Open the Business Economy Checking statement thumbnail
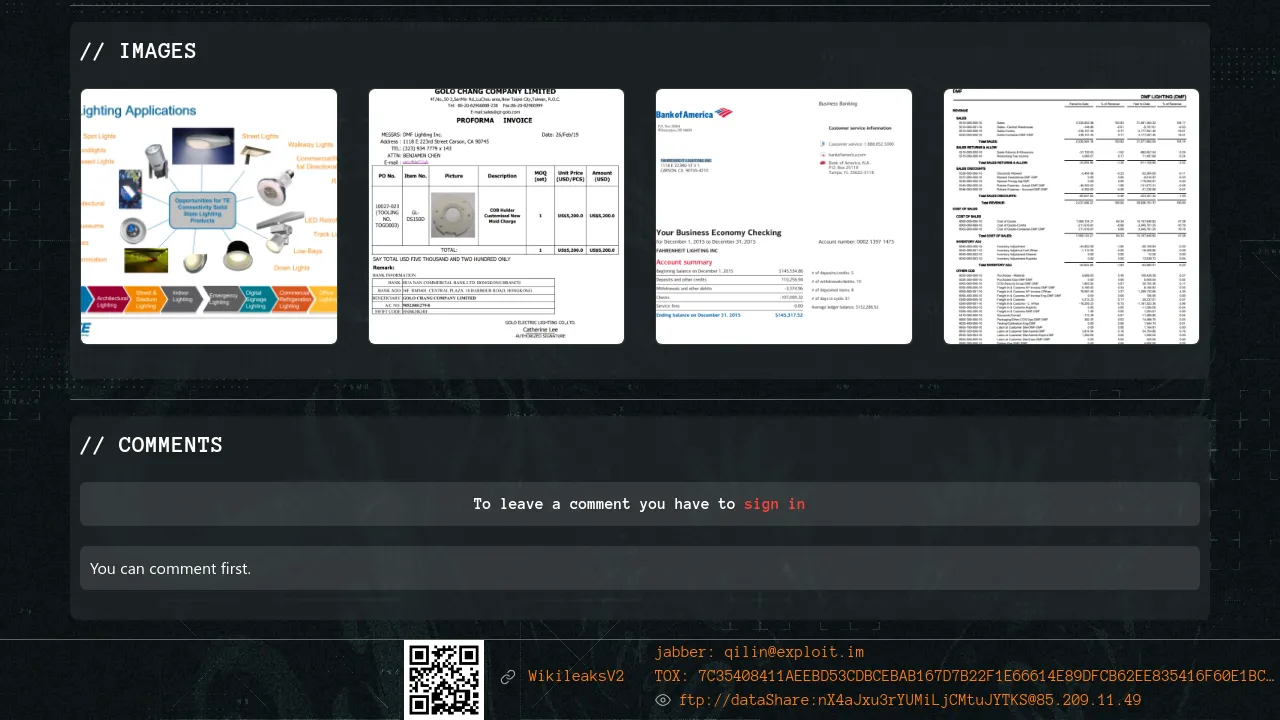The width and height of the screenshot is (1280, 720). pos(783,216)
